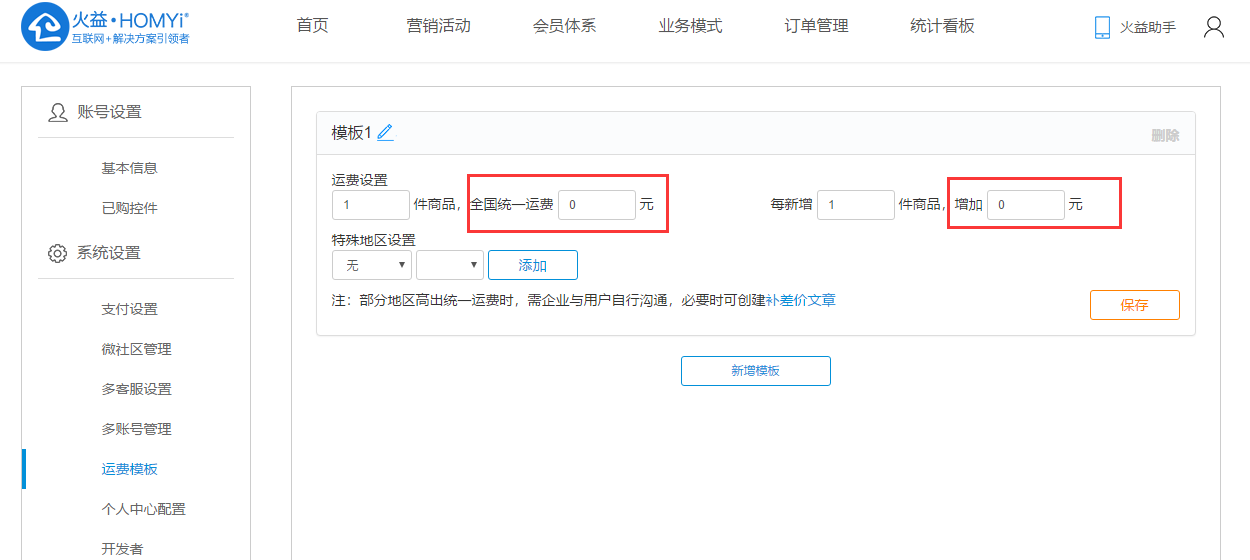Click the 账号设置 person icon
Image resolution: width=1250 pixels, height=560 pixels.
58,113
